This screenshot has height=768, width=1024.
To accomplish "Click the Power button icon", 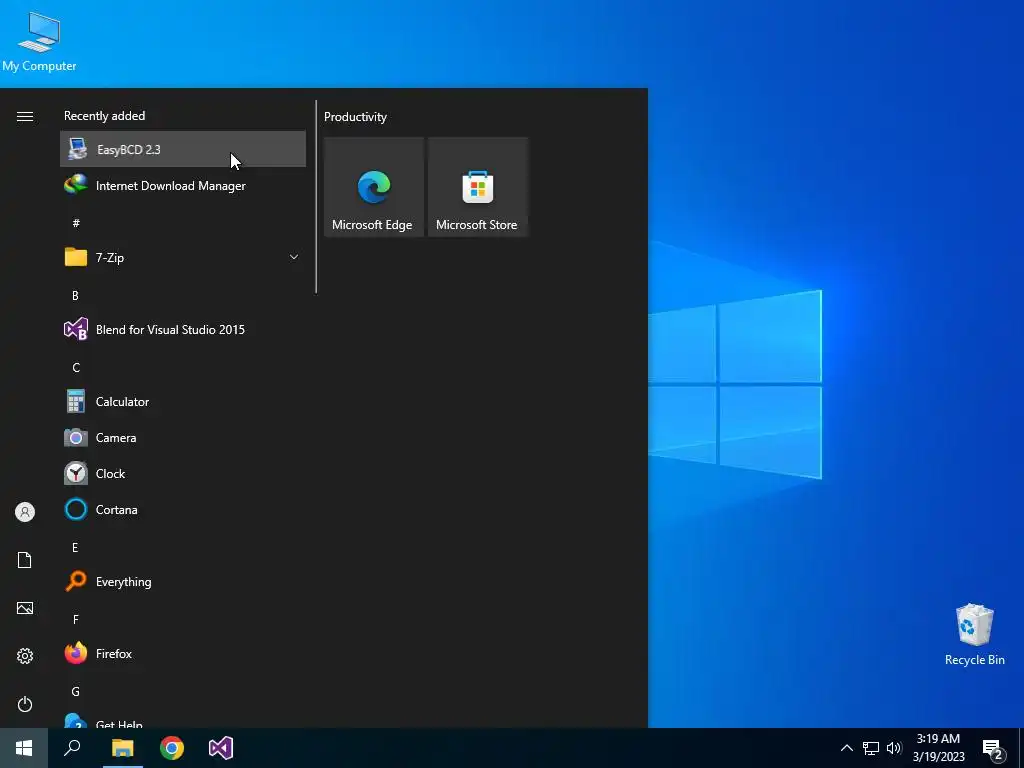I will [25, 704].
